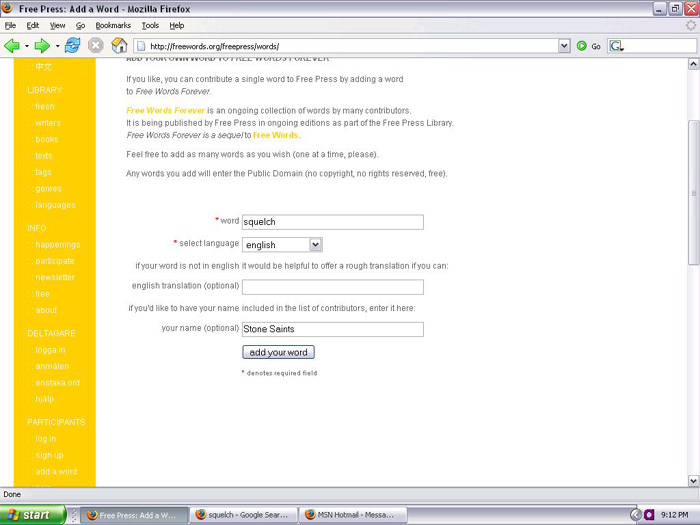Open the newsletter sidebar link
Image resolution: width=700 pixels, height=525 pixels.
click(55, 278)
